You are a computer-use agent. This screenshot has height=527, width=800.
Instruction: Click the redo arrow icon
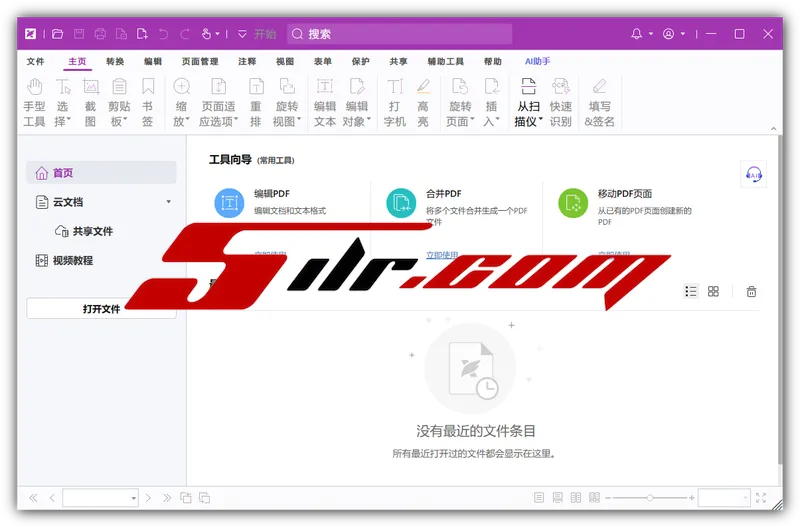pyautogui.click(x=185, y=34)
